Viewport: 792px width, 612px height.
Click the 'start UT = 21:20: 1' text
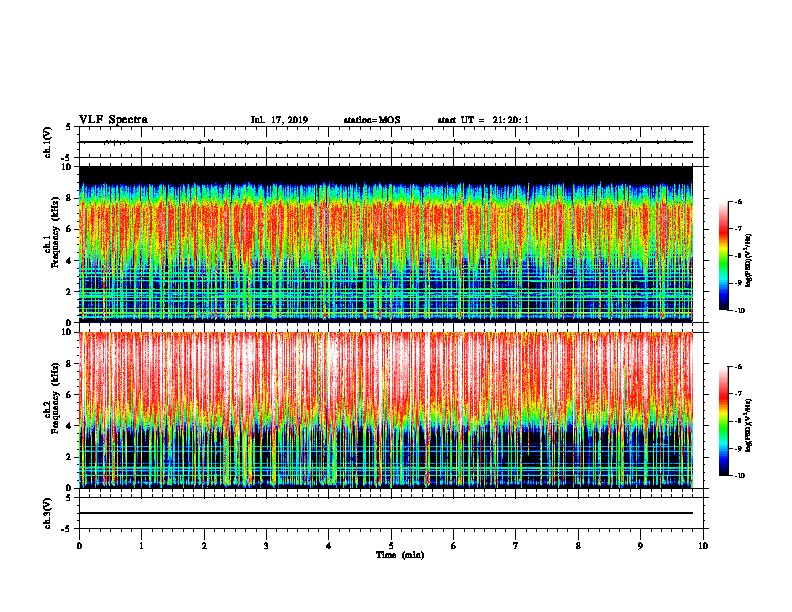(483, 120)
